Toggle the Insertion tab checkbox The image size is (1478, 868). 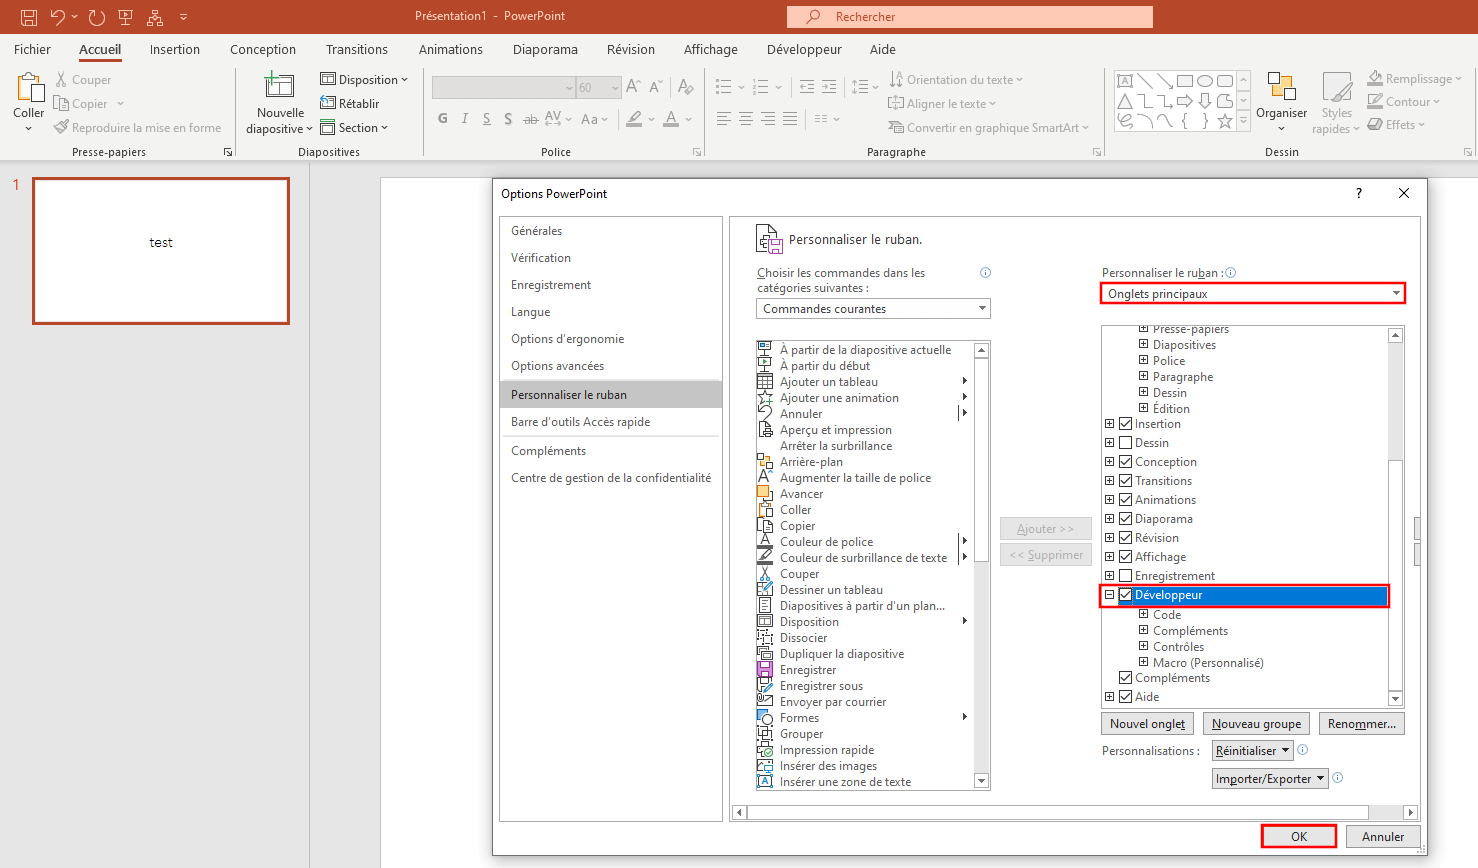coord(1126,424)
